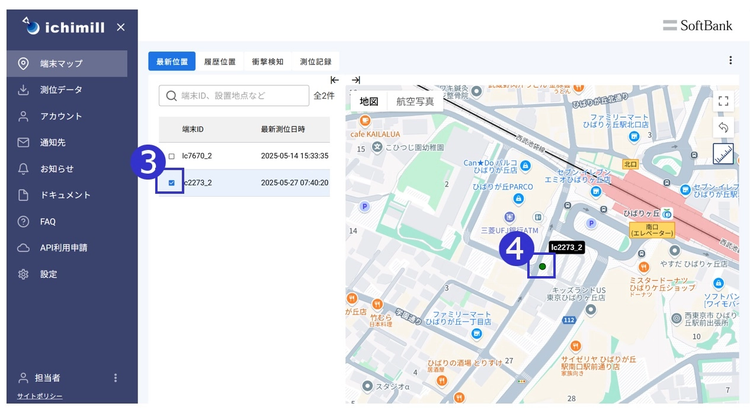The height and width of the screenshot is (416, 750).
Task: Click the 端末ID search input field
Action: [234, 96]
